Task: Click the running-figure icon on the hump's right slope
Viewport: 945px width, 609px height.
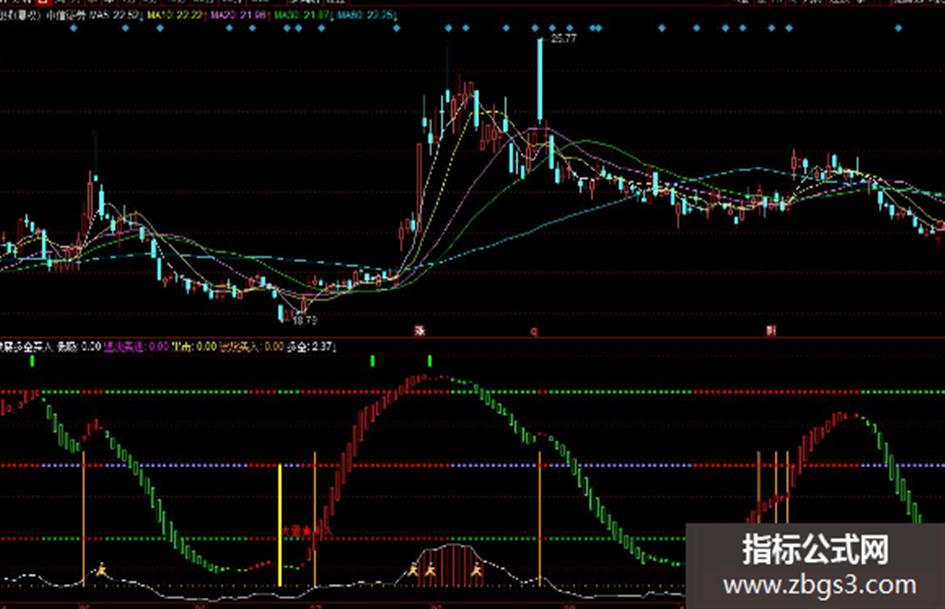Action: click(x=477, y=569)
